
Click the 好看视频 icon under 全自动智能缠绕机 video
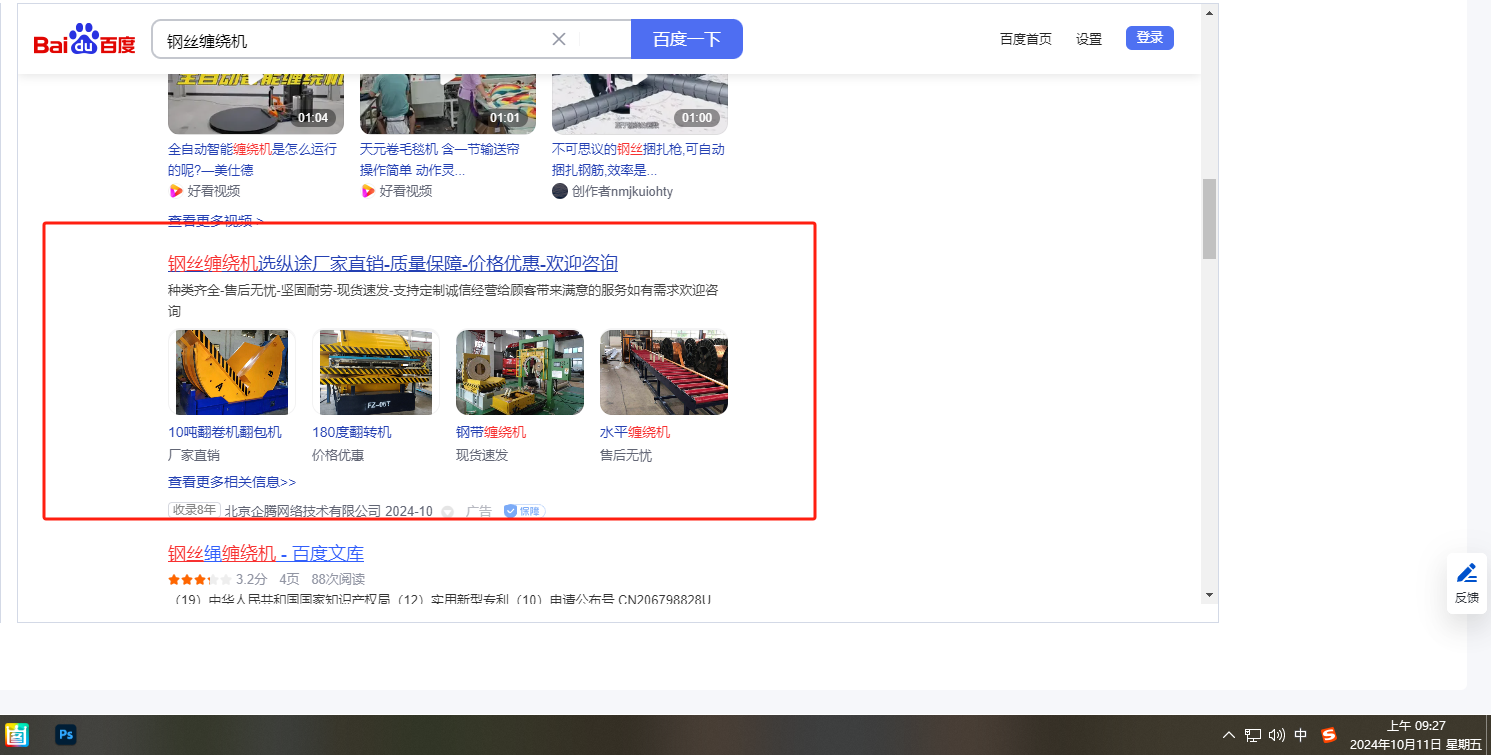click(x=176, y=191)
